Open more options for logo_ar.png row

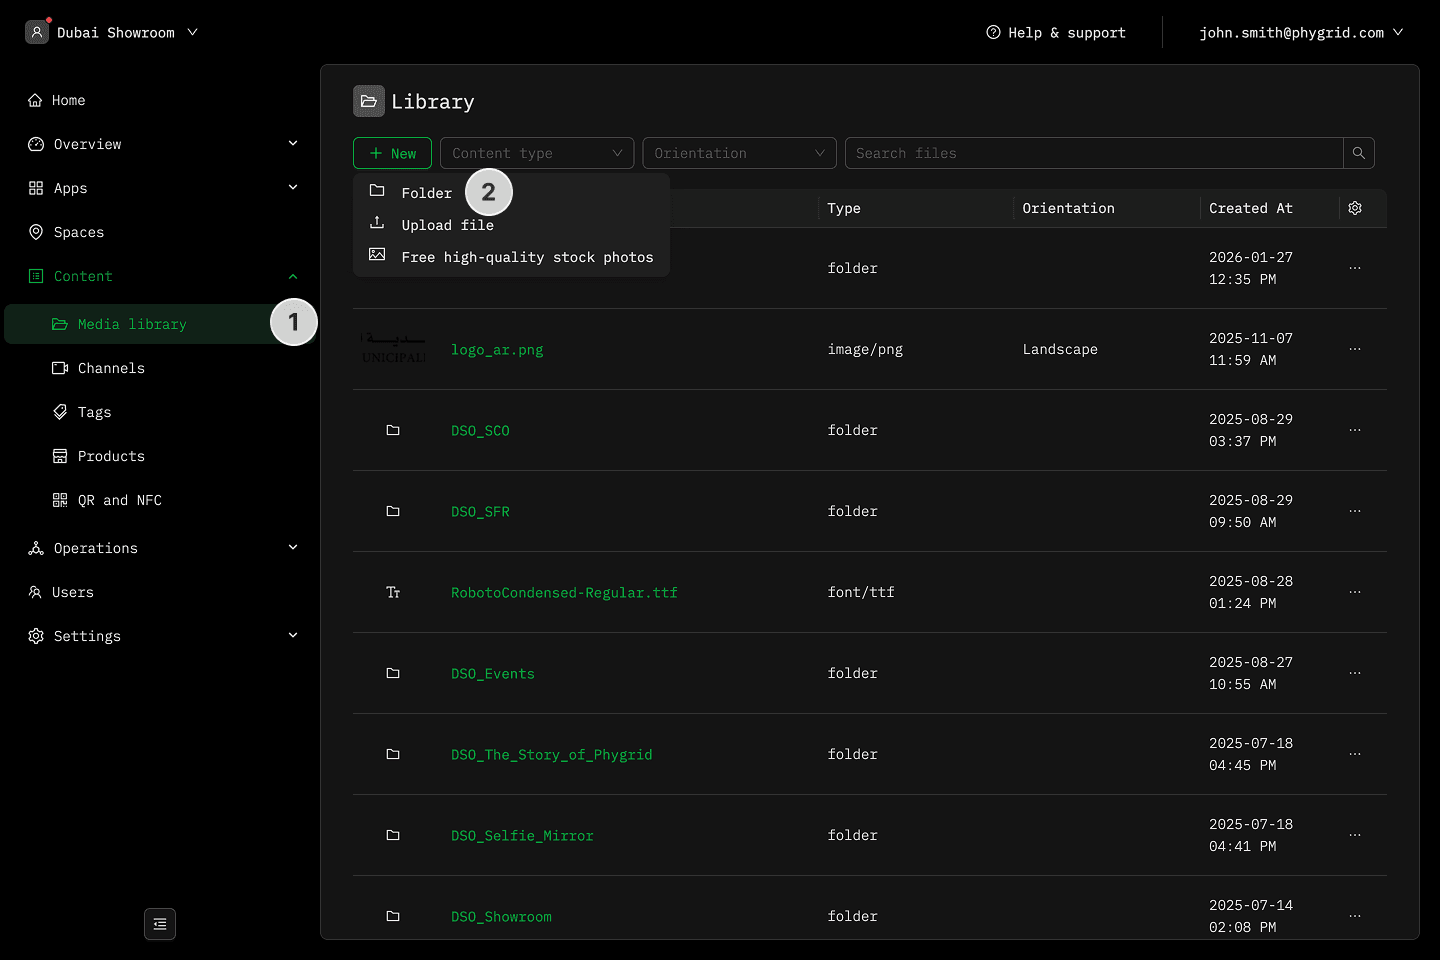tap(1355, 349)
